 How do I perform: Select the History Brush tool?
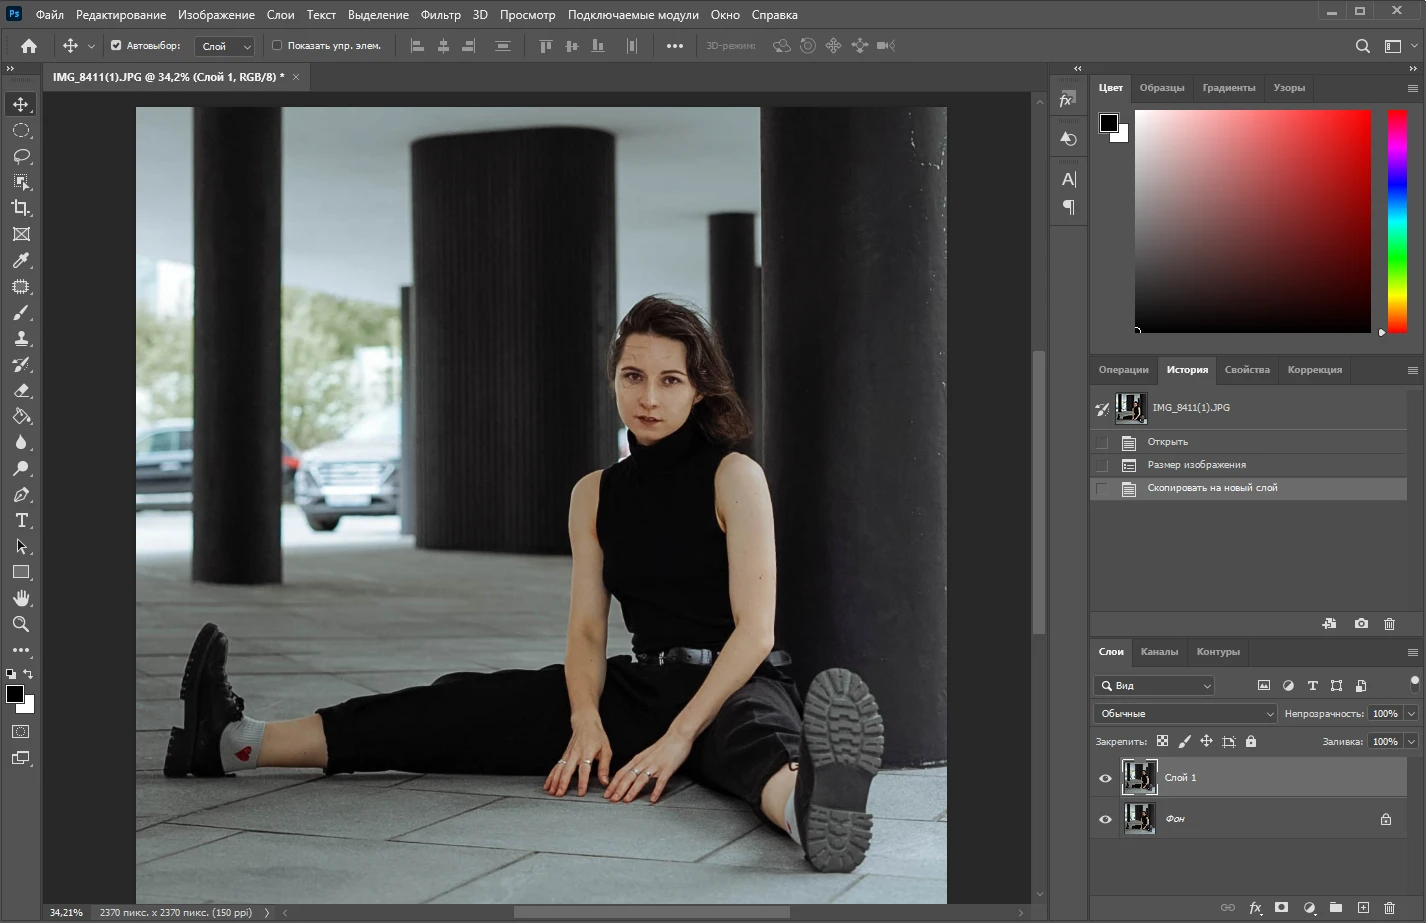click(21, 364)
